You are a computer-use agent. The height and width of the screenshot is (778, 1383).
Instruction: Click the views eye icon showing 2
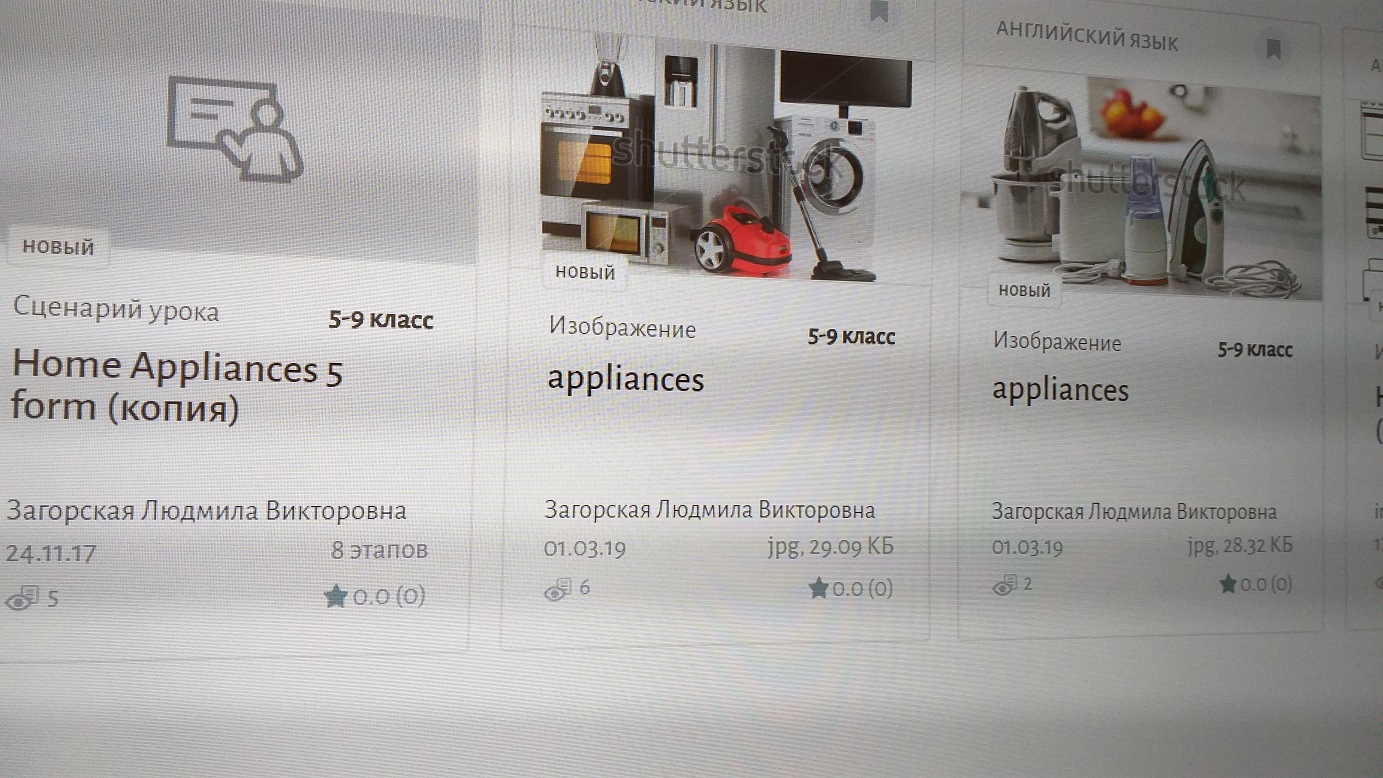click(1004, 585)
